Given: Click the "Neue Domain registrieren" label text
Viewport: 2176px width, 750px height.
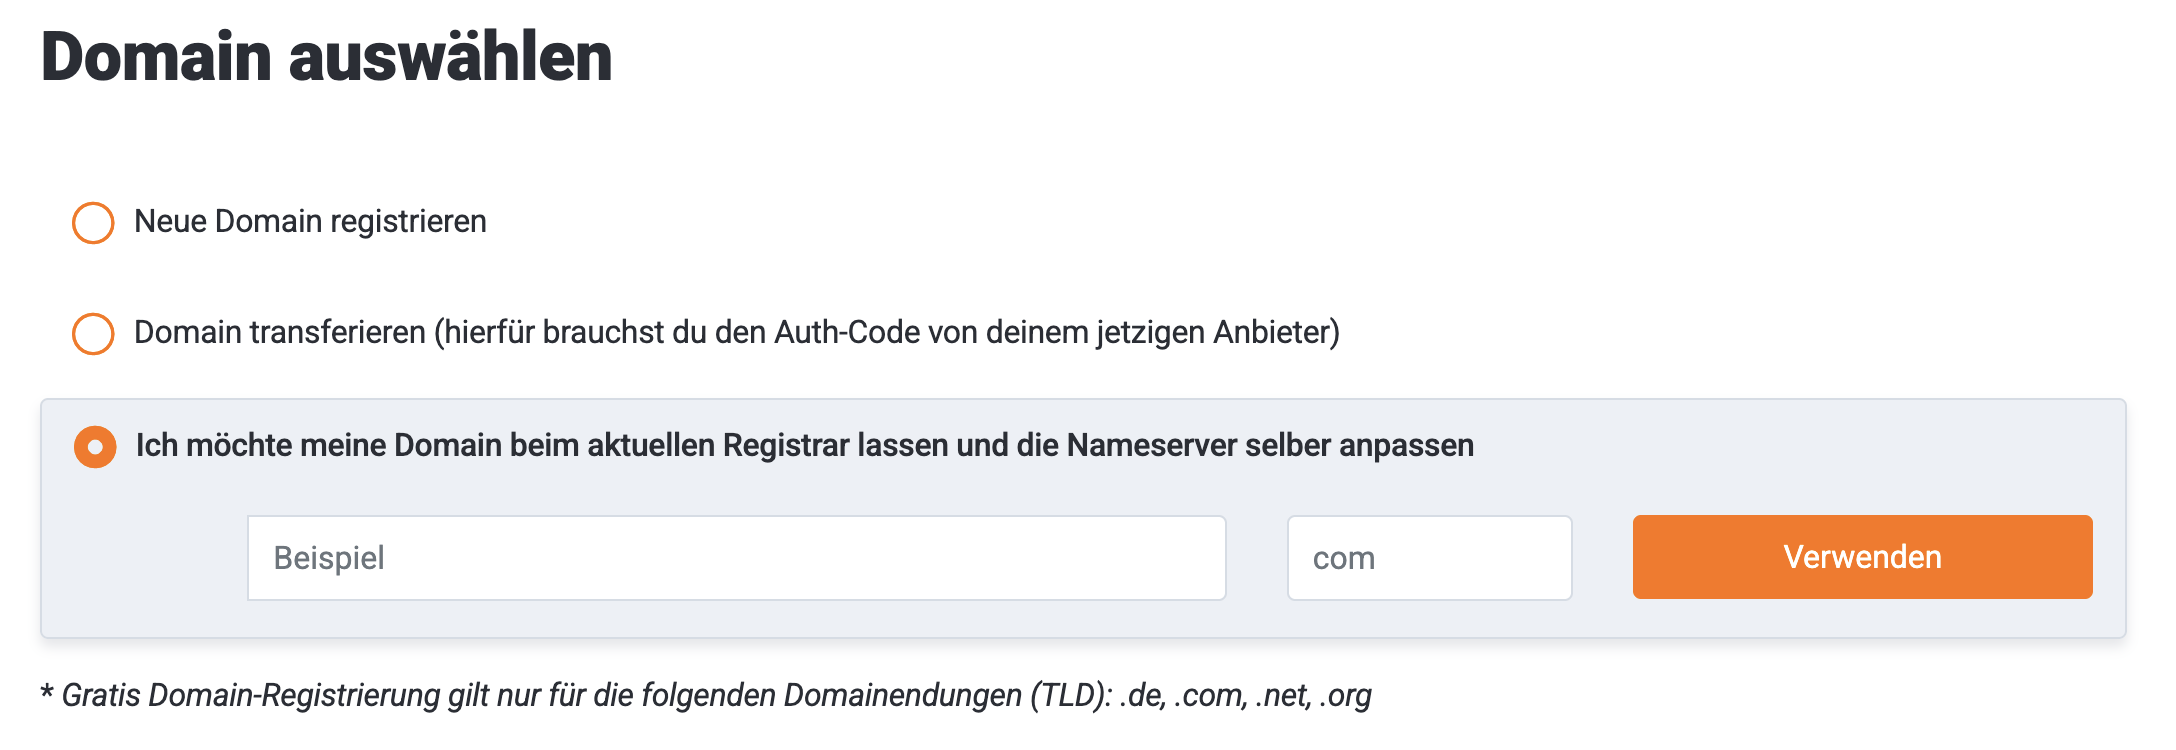Looking at the screenshot, I should (310, 222).
